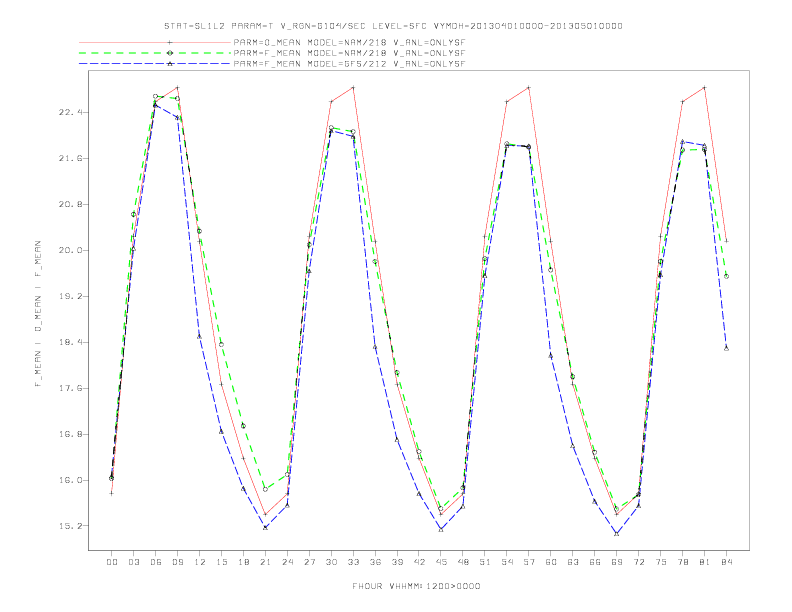Click the vertical axis title F_MEAN | O_MEAN | F_MEAN
This screenshot has height=612, width=792.
(38, 314)
